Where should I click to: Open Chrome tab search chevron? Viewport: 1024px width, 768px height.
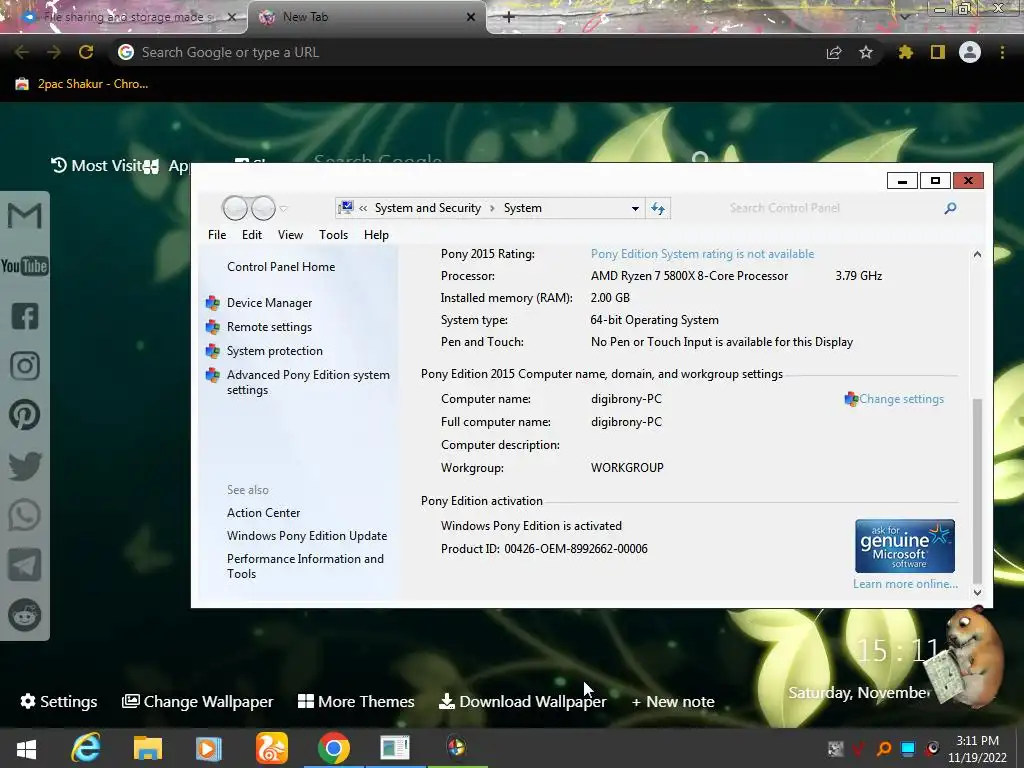[x=905, y=16]
